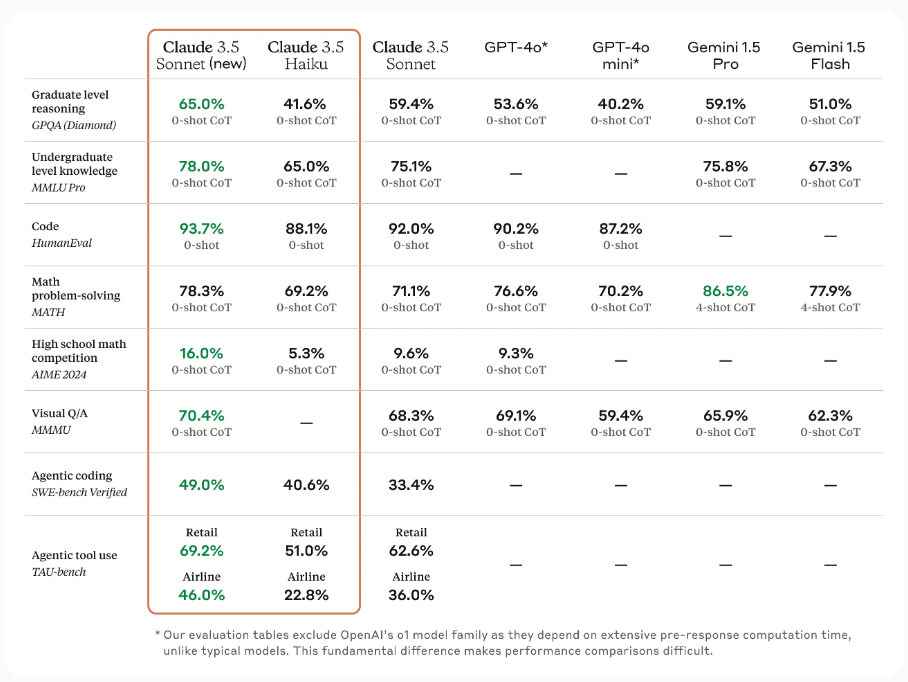Select the green 86.5% MATH score
The width and height of the screenshot is (908, 682).
[x=726, y=291]
